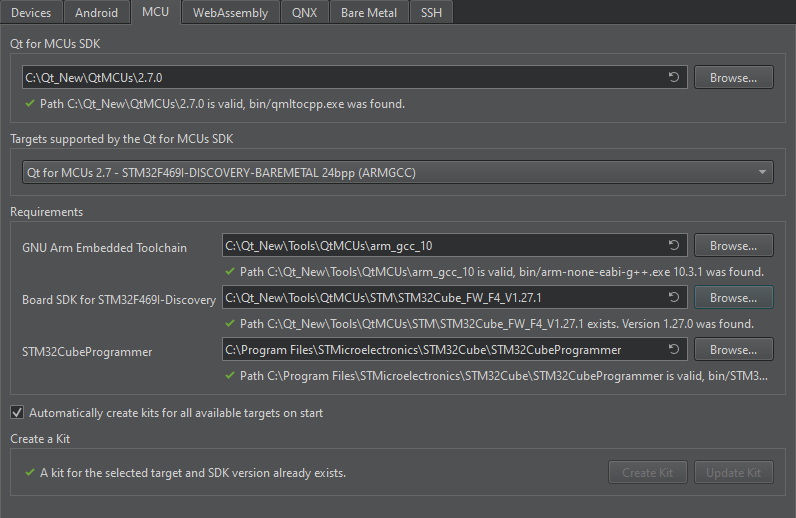
Task: Go to the QNX tab
Action: tap(305, 13)
